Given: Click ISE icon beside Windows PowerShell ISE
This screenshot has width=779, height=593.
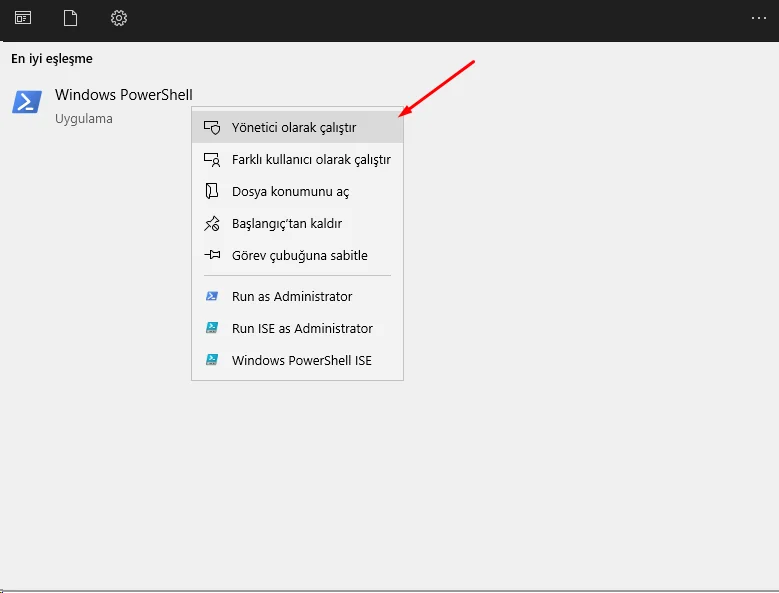Looking at the screenshot, I should [212, 360].
